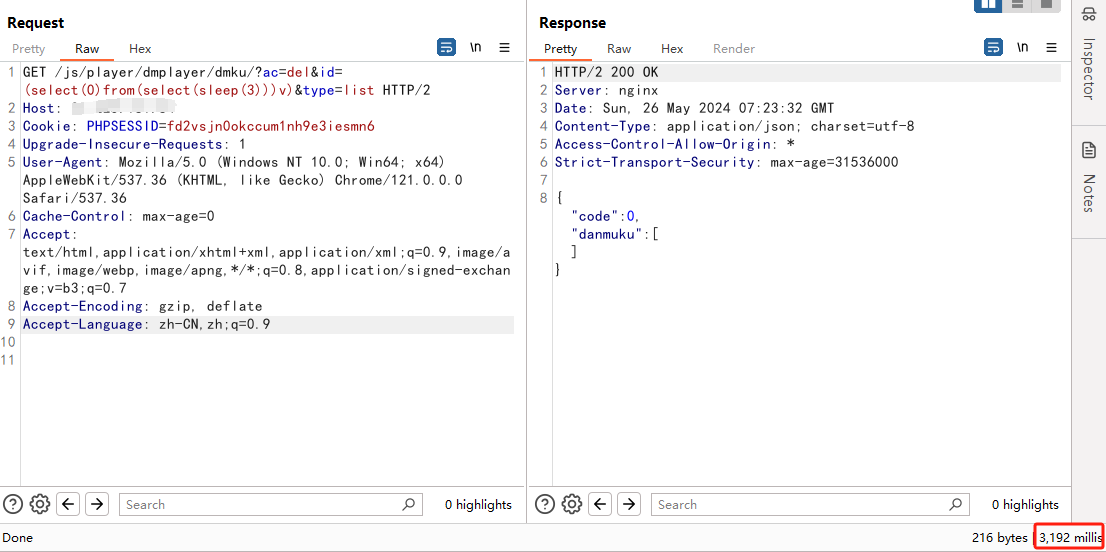Screen dimensions: 1106x552
Task: Select the Pretty tab in Response panel
Action: point(560,49)
